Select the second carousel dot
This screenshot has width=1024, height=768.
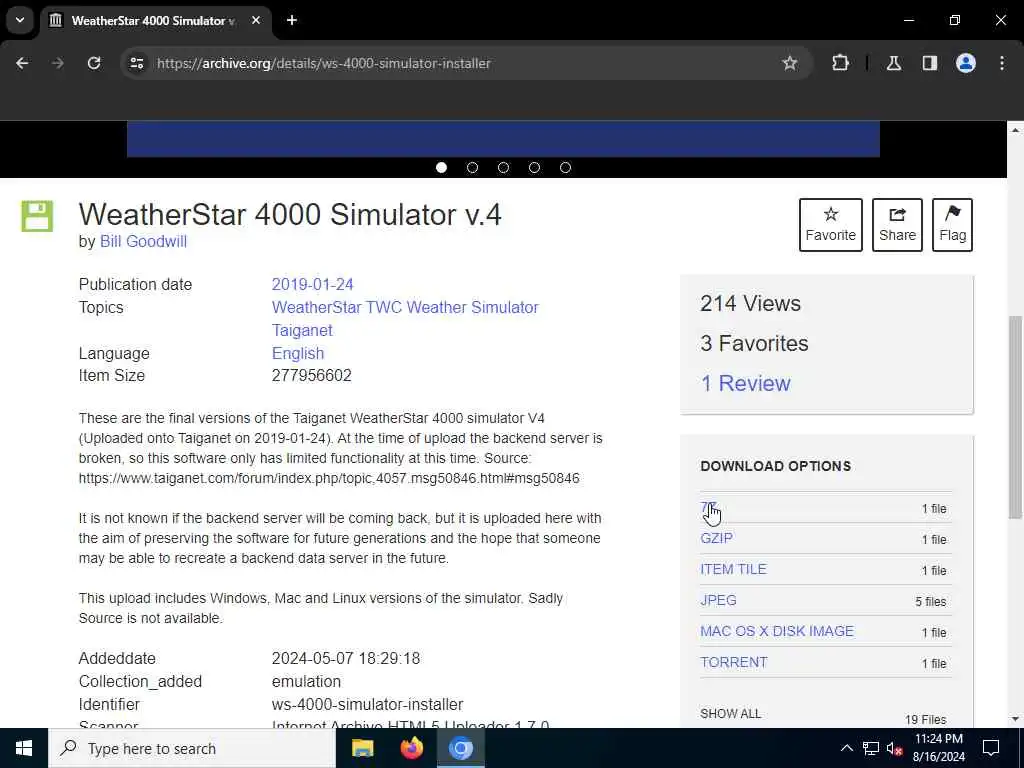coord(472,168)
